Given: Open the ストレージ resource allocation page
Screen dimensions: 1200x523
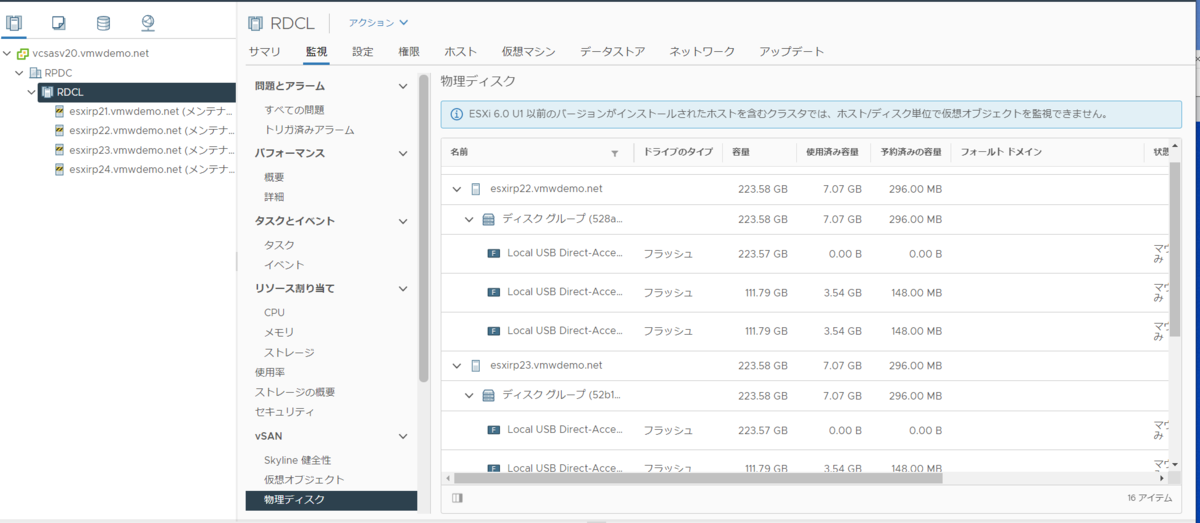Looking at the screenshot, I should [289, 352].
